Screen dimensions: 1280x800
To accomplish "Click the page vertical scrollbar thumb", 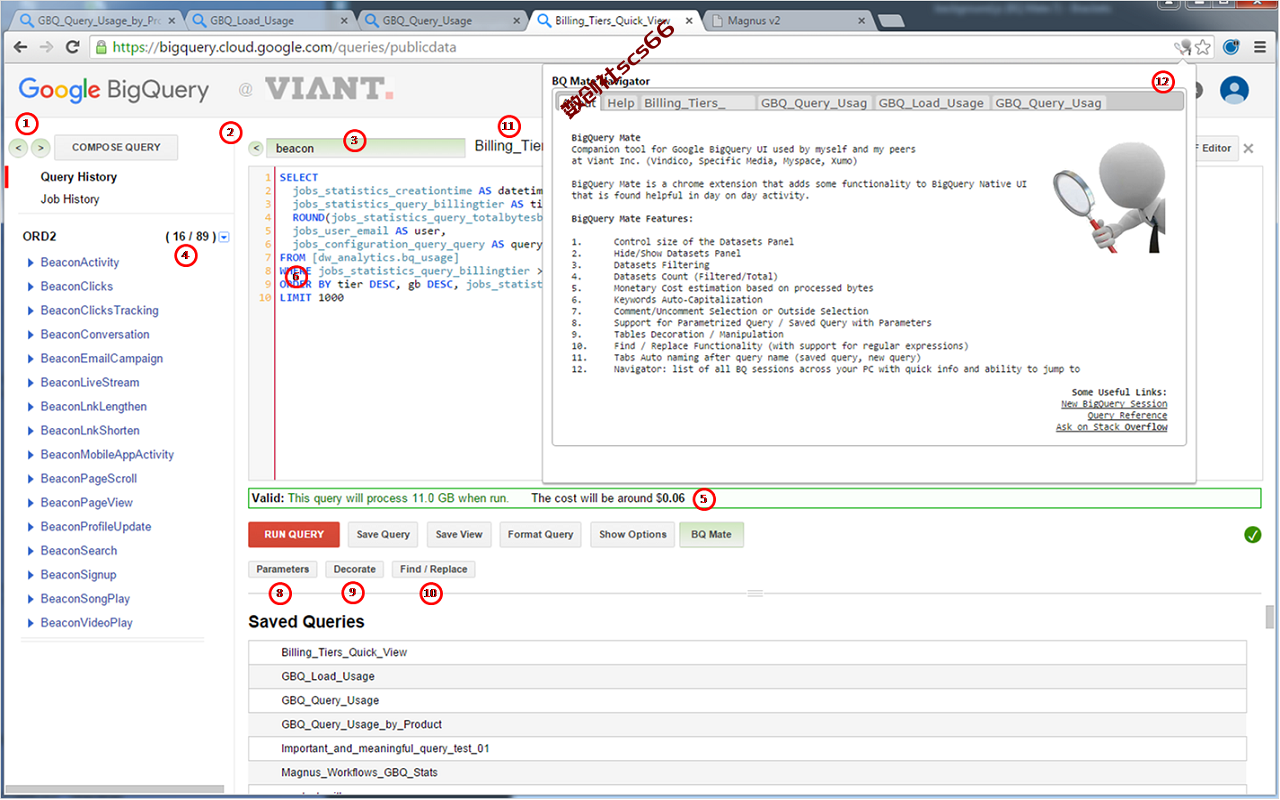I will click(1270, 617).
